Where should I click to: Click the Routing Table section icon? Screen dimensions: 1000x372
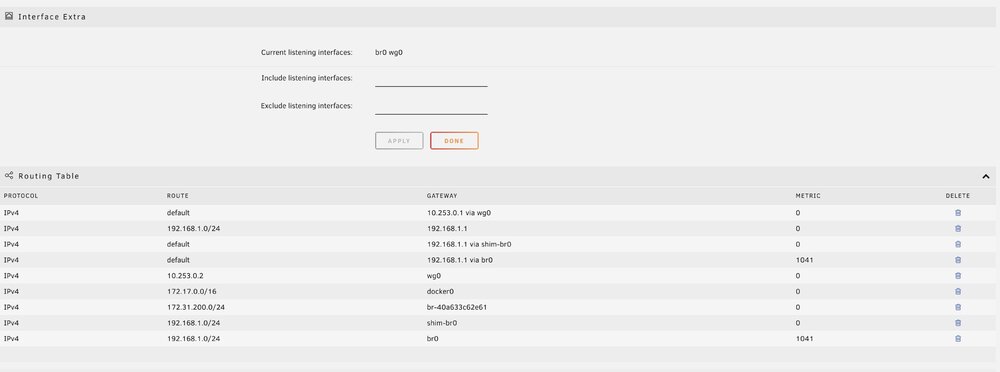[x=9, y=175]
